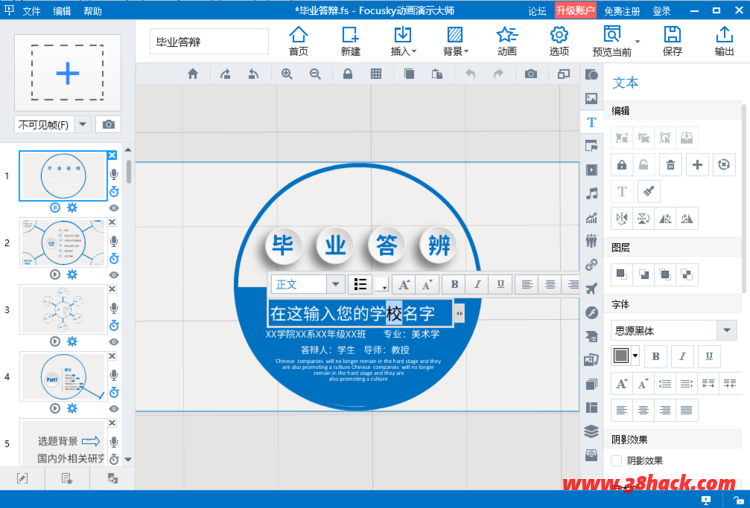Open the 背景 background dropdown

click(455, 41)
